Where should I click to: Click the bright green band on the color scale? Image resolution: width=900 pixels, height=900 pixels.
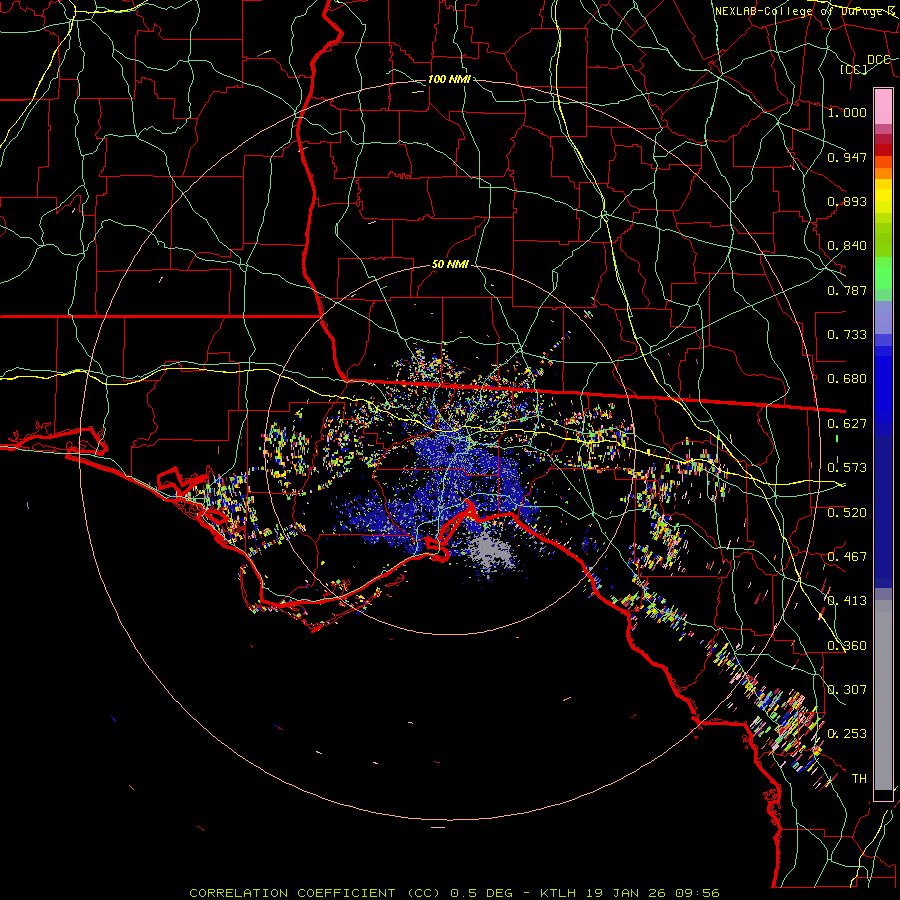(x=883, y=274)
